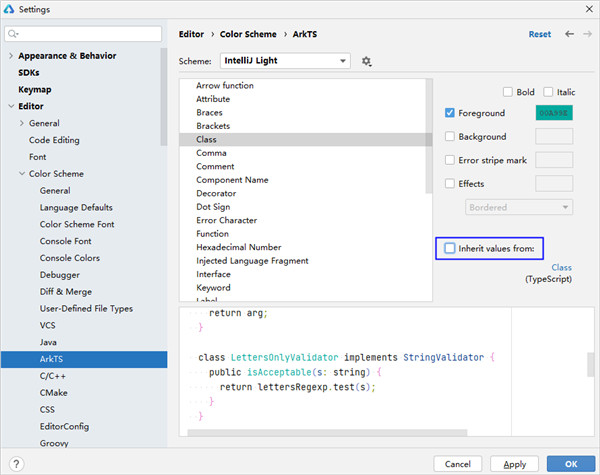Pick the green Foreground color swatch

[554, 113]
